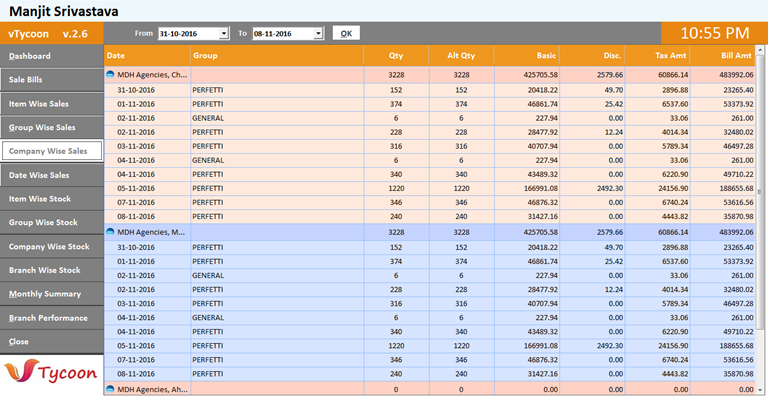Select group total cell 483992.06 in Ch... row
This screenshot has width=768, height=396.
pyautogui.click(x=723, y=75)
